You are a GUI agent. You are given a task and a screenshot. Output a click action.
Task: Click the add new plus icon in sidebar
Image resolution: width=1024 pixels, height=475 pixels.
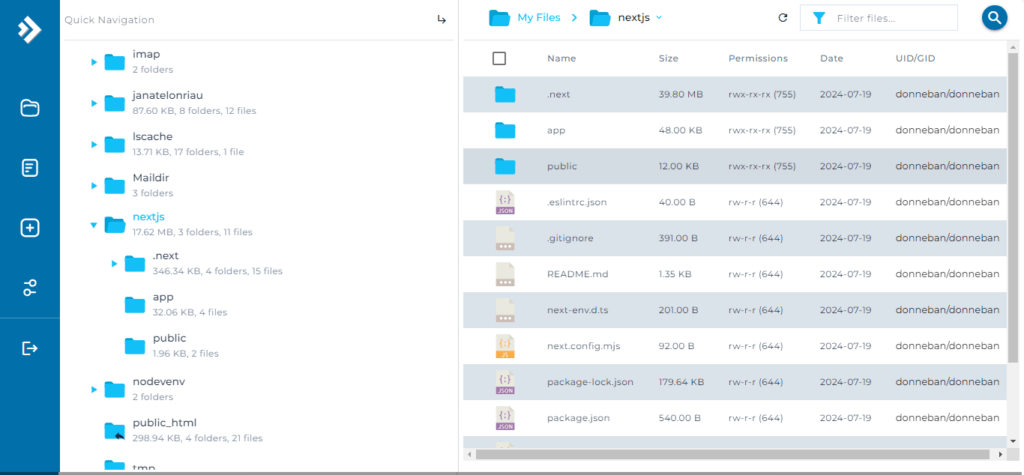point(30,228)
